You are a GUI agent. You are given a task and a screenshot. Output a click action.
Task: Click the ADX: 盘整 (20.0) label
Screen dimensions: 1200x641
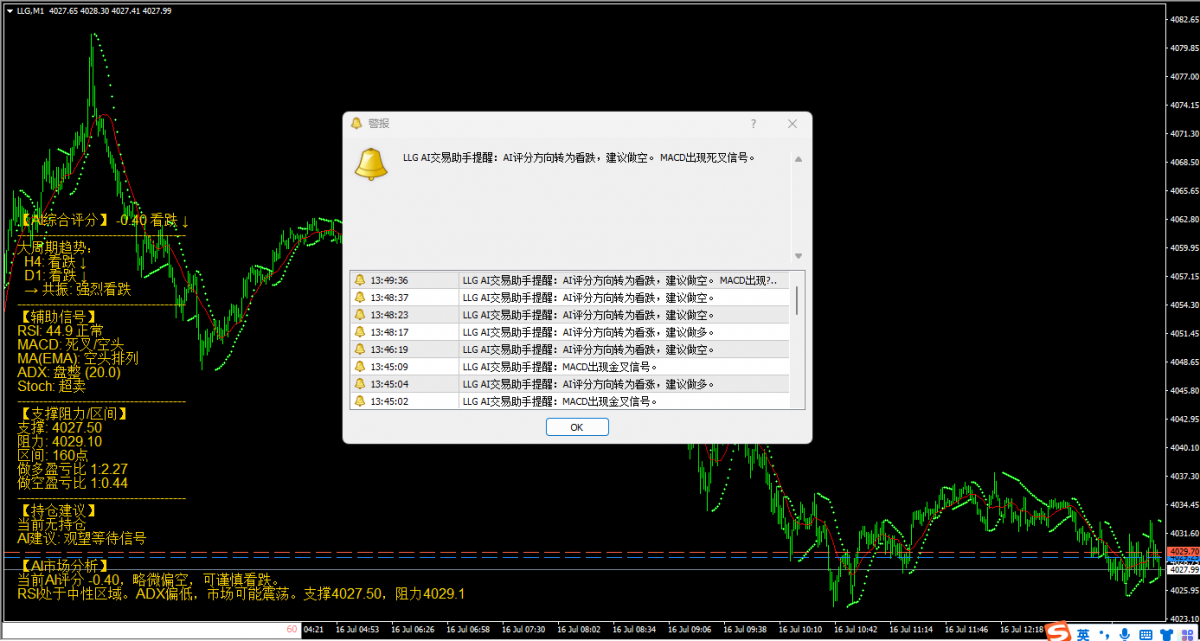click(x=69, y=372)
